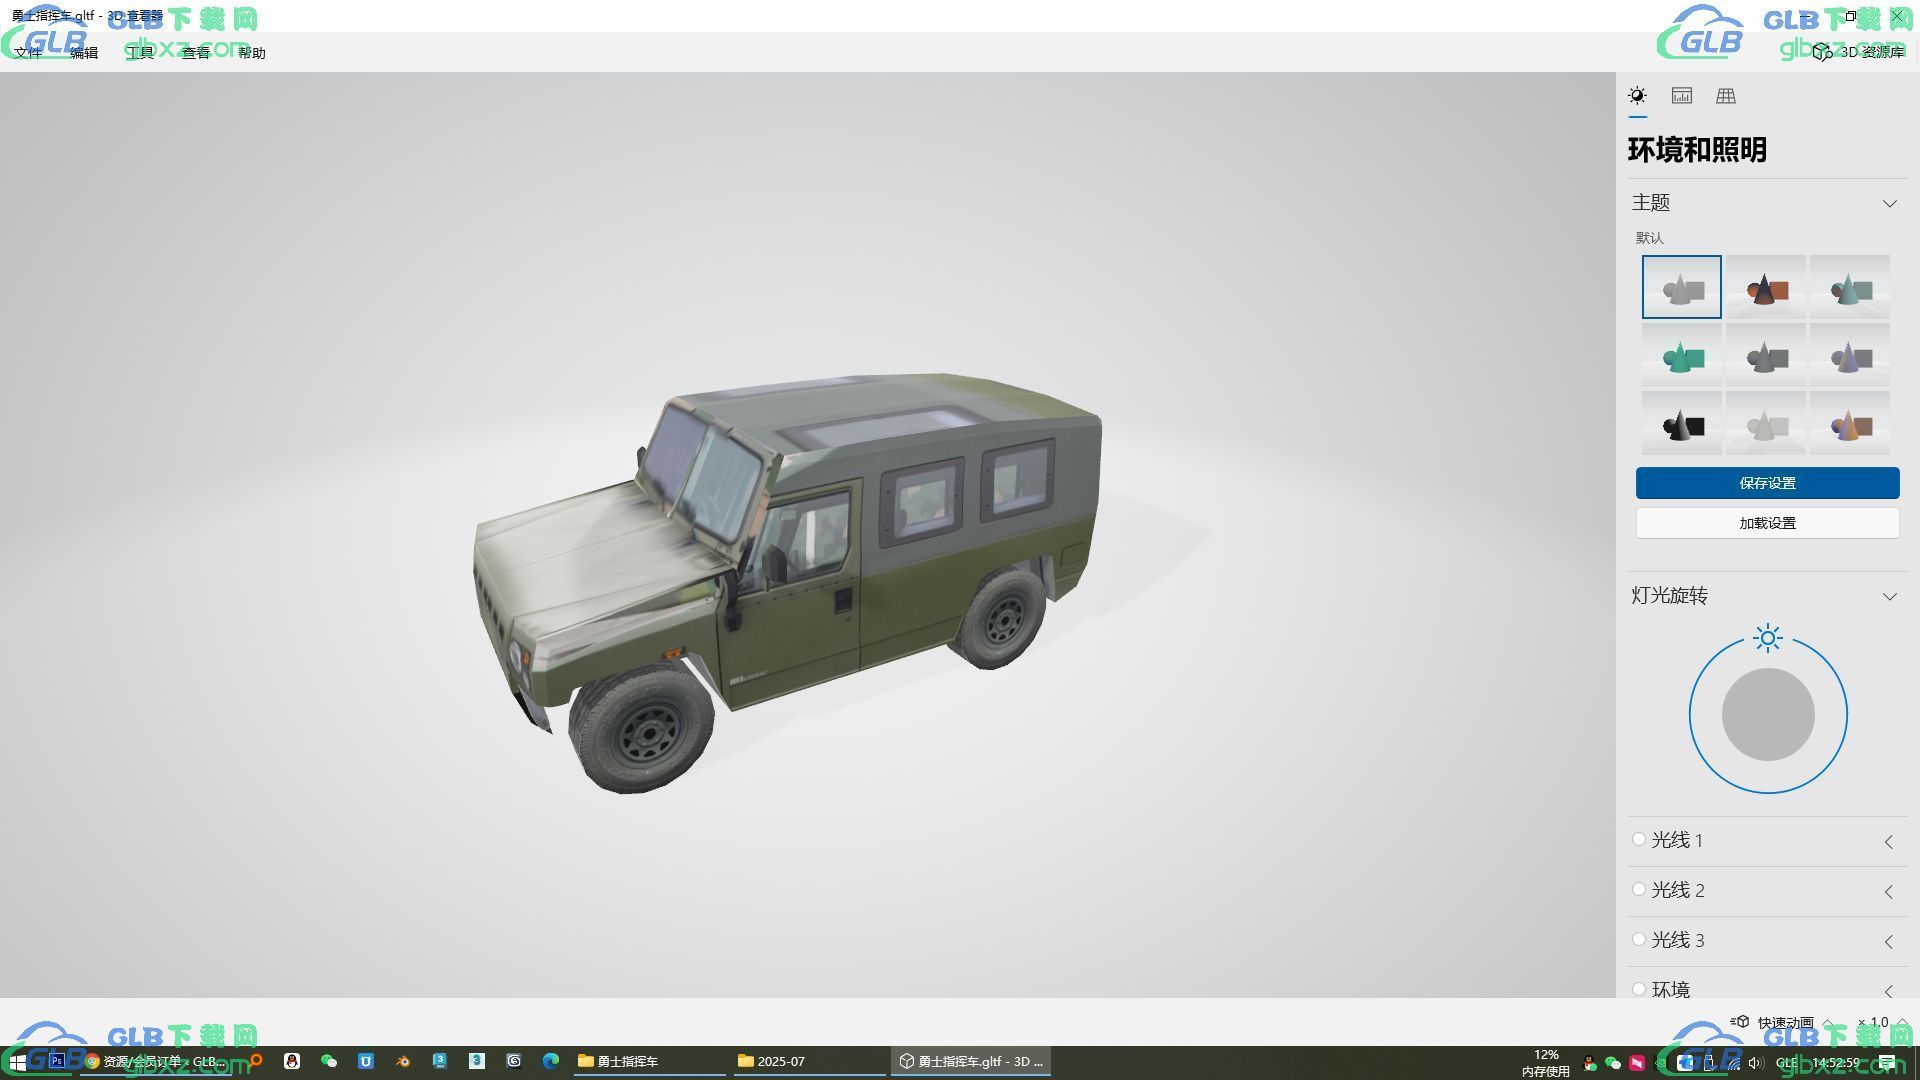Select the black cone theme thumbnail
The height and width of the screenshot is (1080, 1920).
pos(1681,425)
